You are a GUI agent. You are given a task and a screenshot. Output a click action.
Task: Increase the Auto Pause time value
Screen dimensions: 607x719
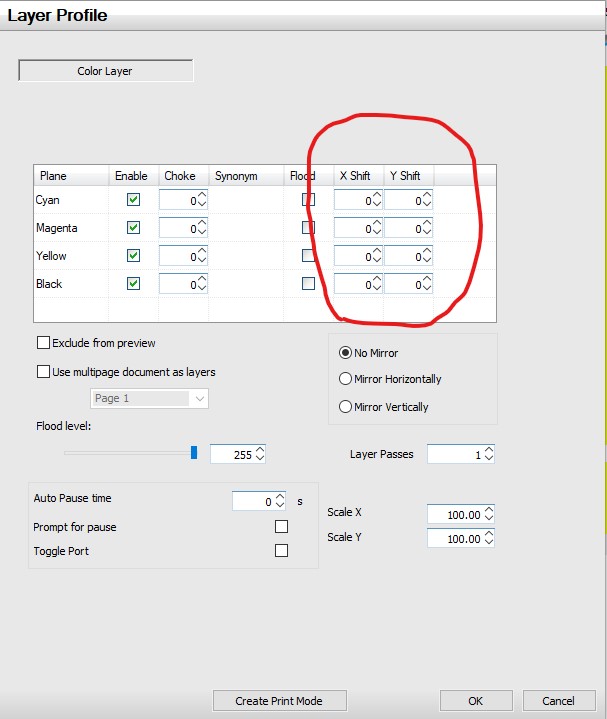pos(280,497)
